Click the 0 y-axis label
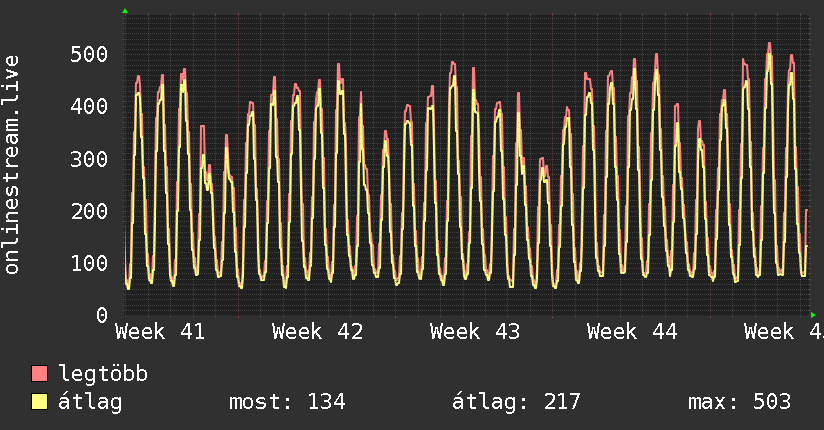 click(x=102, y=315)
